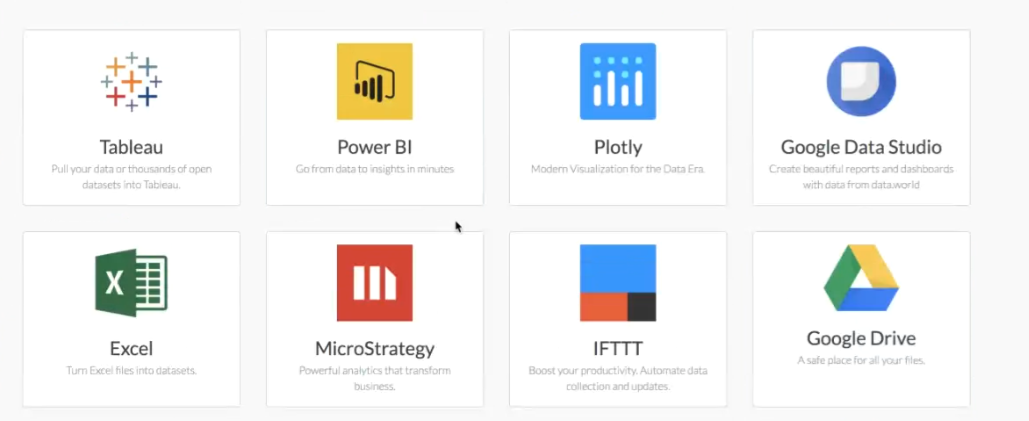Click the Excel title
Viewport: 1029px width, 421px height.
point(131,348)
